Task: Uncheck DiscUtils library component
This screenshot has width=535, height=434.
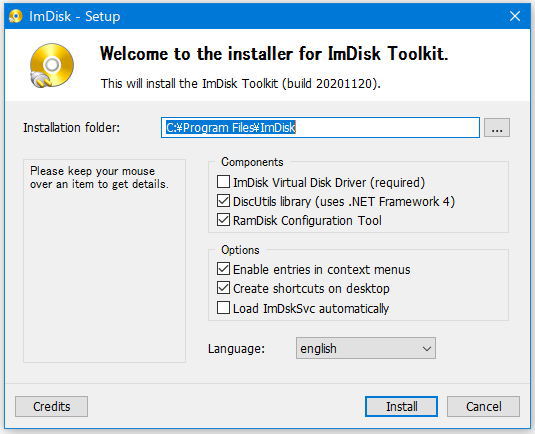Action: (223, 201)
